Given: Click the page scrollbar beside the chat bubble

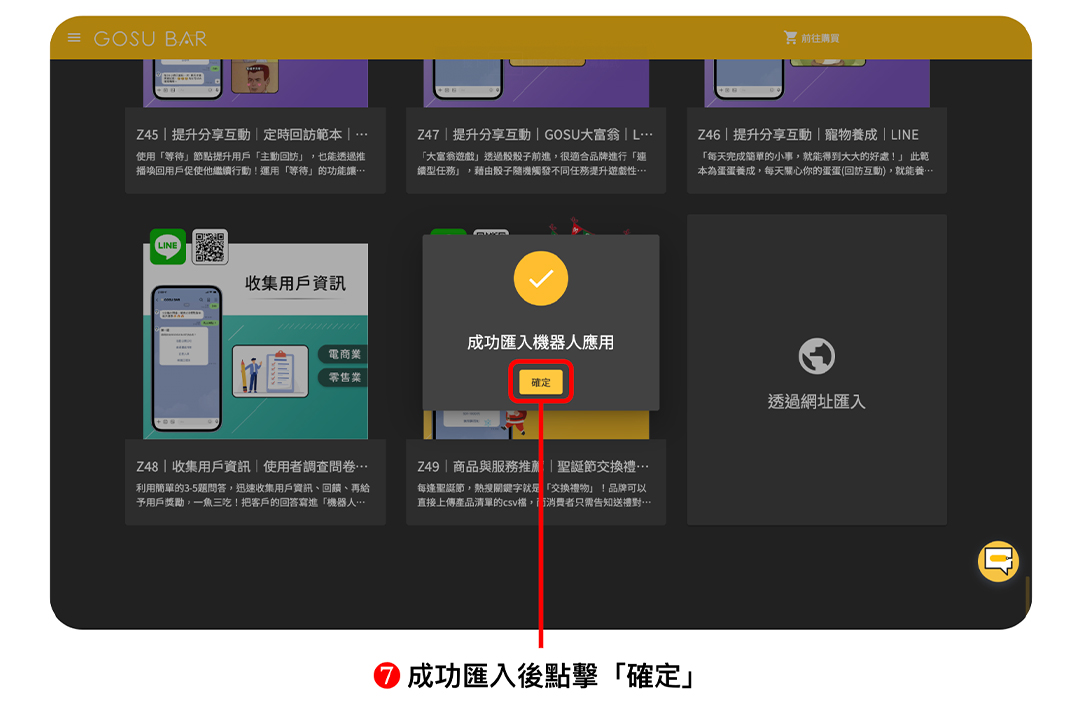Looking at the screenshot, I should point(1027,593).
